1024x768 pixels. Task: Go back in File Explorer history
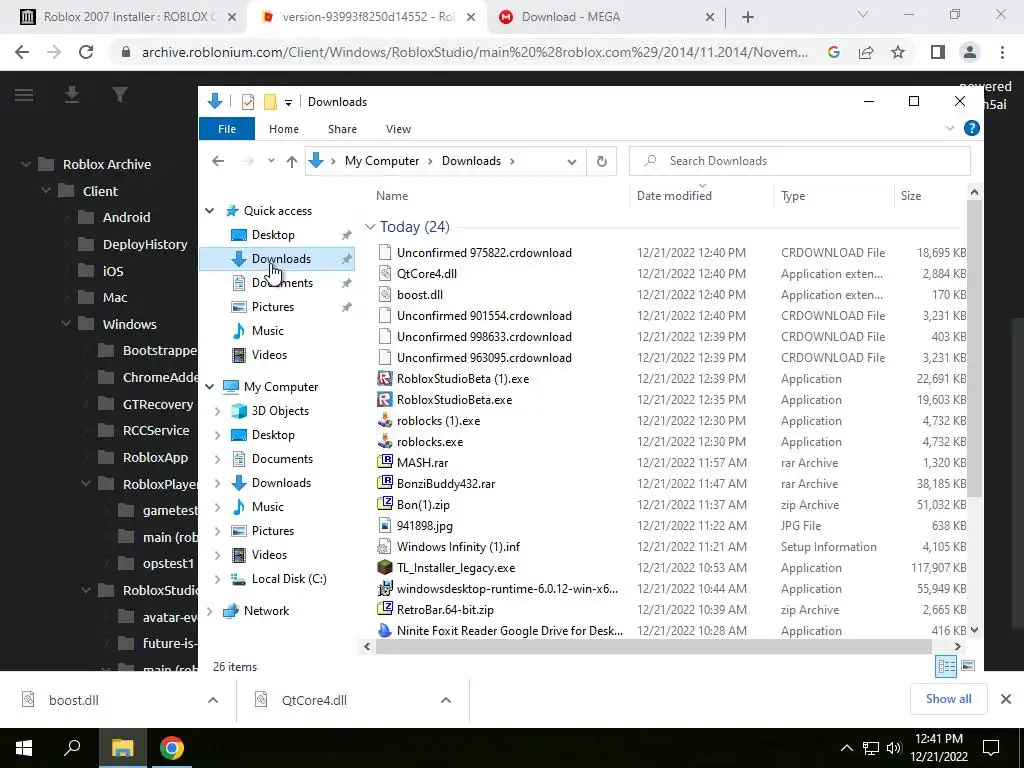coord(218,161)
